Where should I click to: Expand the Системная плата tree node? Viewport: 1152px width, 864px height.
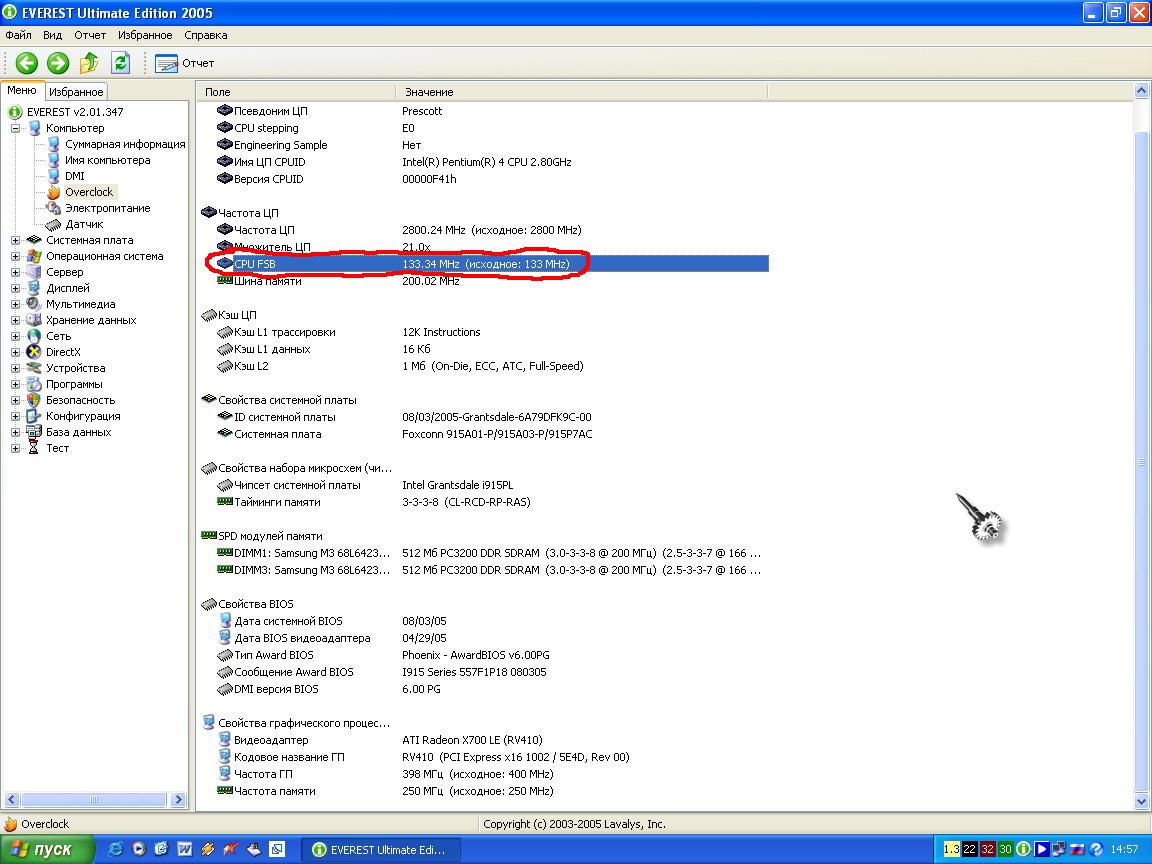point(15,240)
